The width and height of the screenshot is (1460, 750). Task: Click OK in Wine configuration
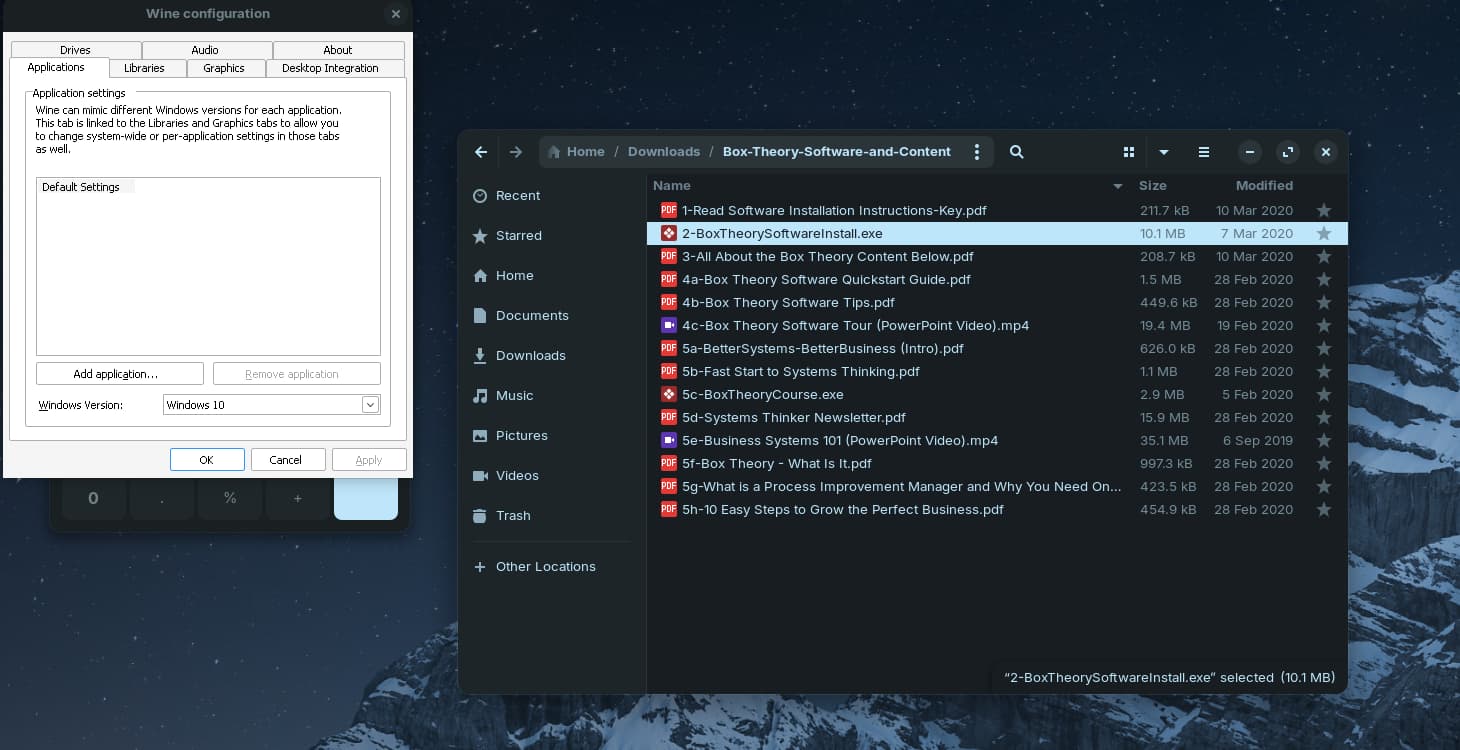tap(207, 460)
